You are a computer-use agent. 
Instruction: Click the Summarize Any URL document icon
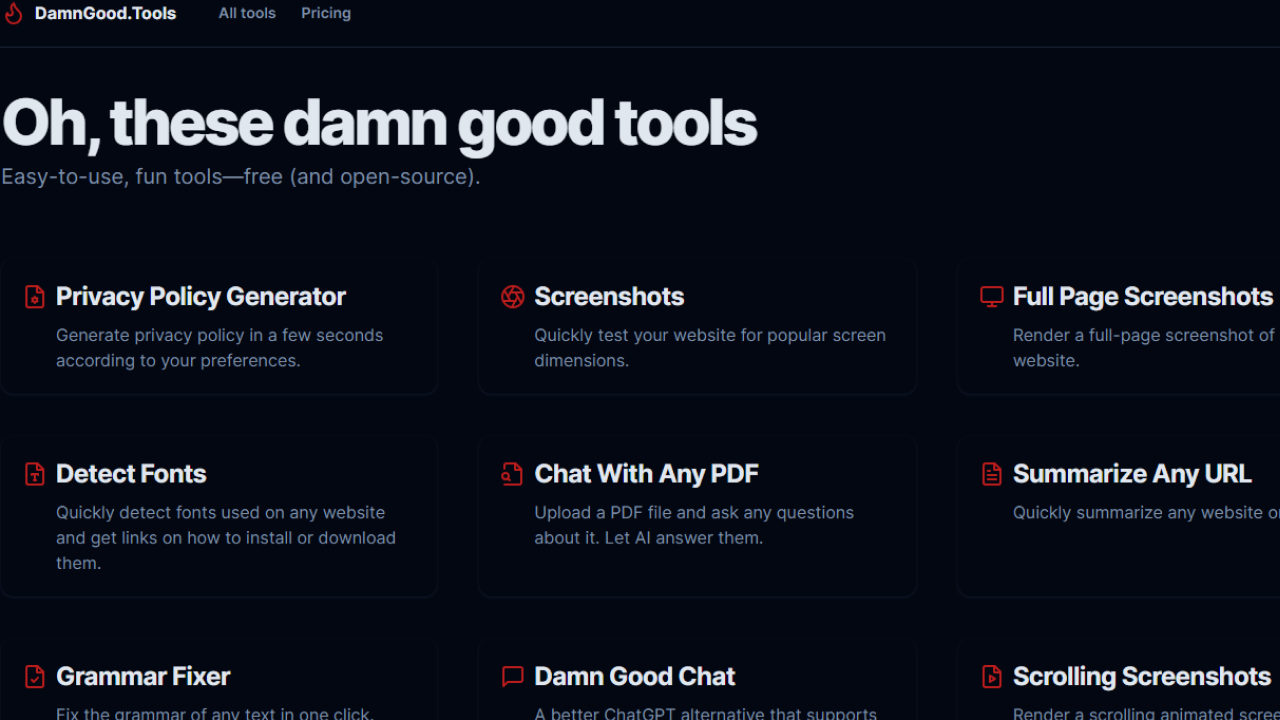pyautogui.click(x=992, y=474)
